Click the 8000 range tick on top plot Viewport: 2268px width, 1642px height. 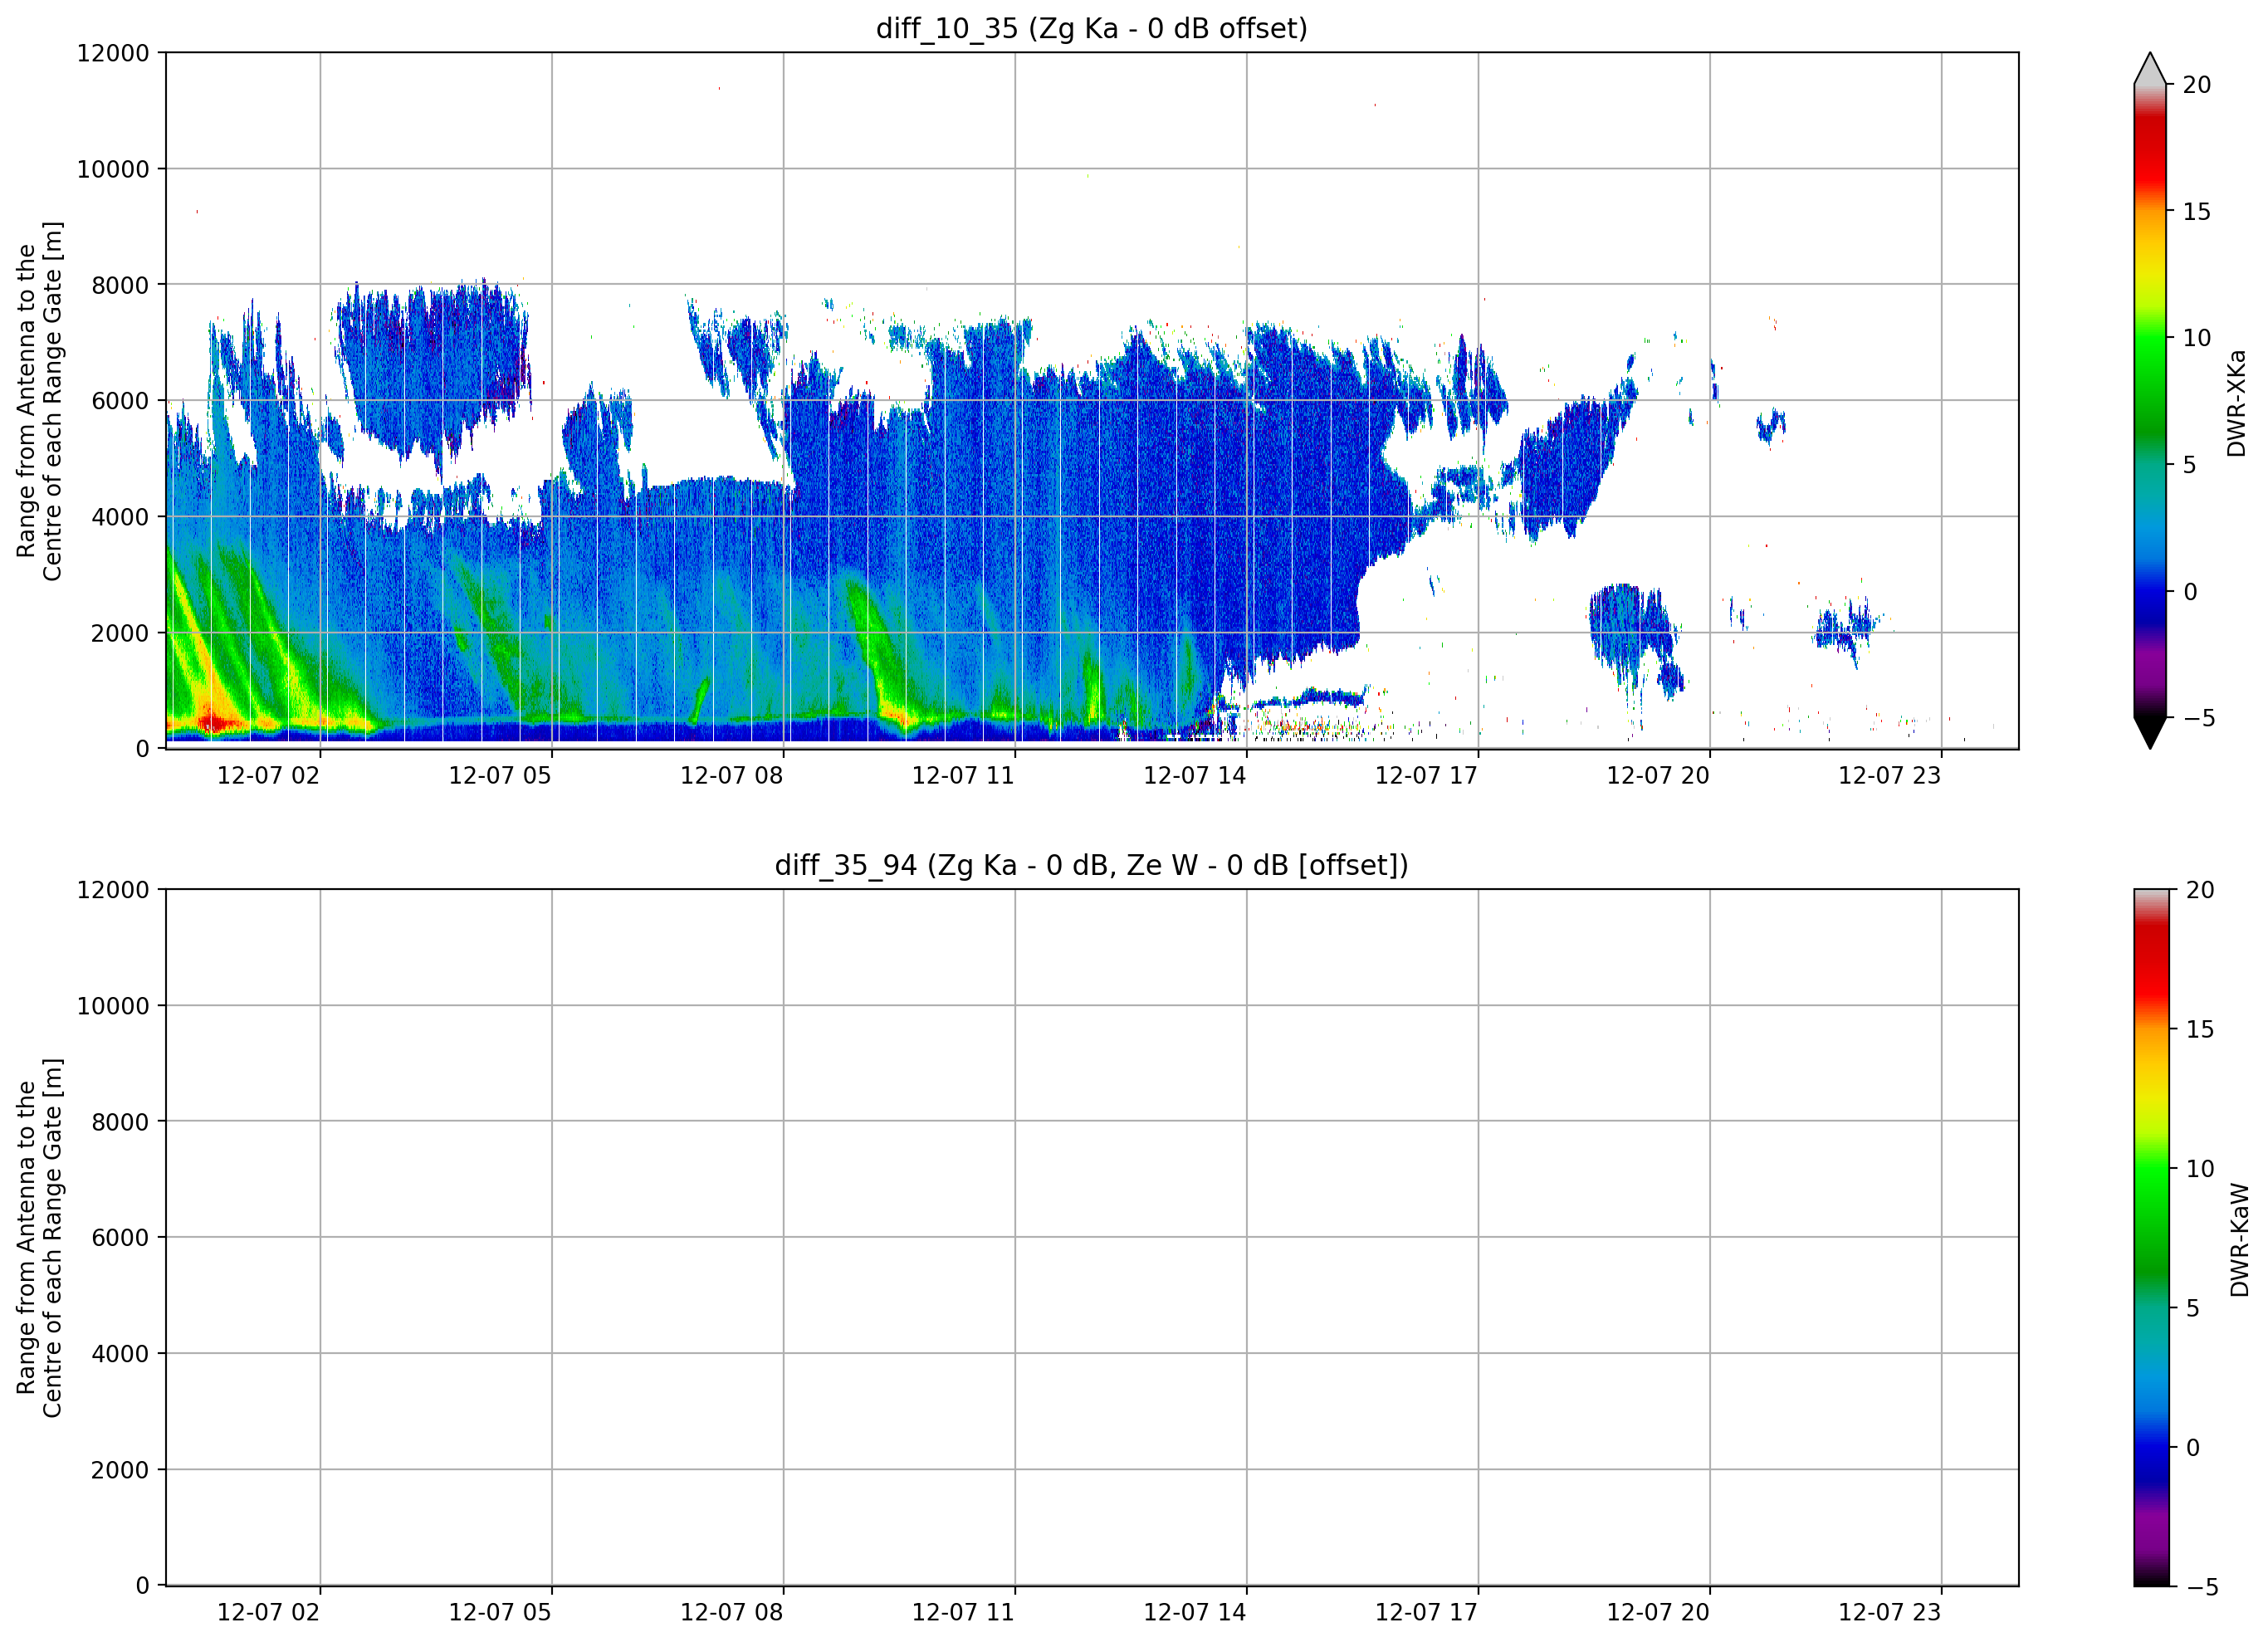pos(120,285)
